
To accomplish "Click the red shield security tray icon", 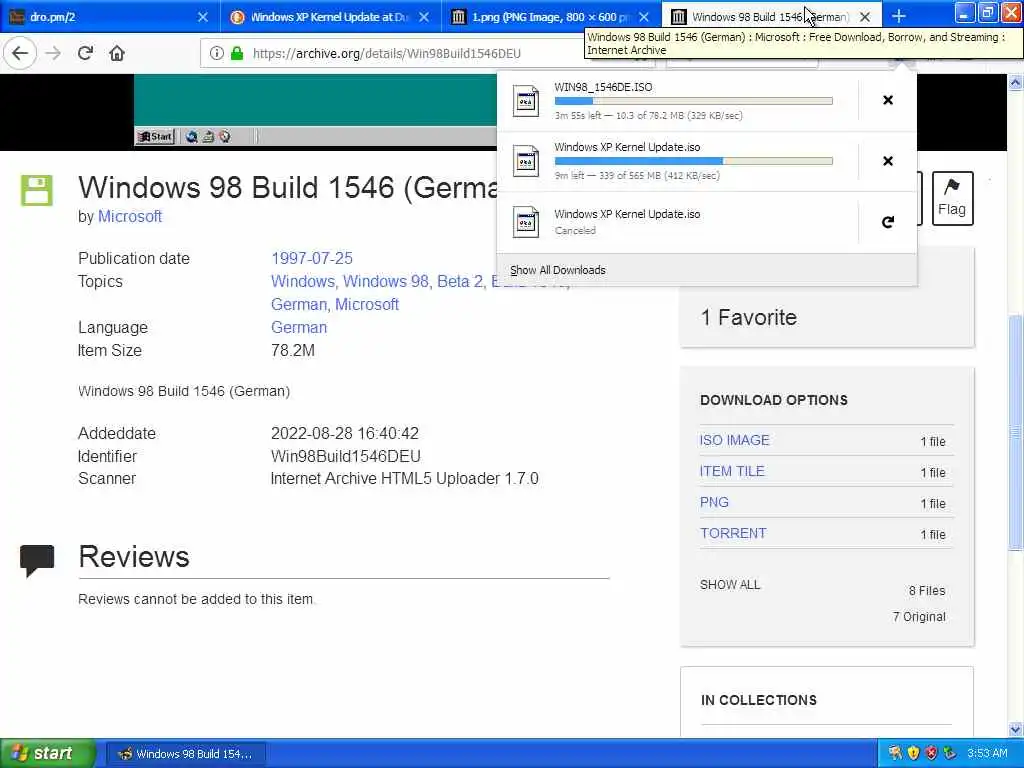I will coord(932,754).
